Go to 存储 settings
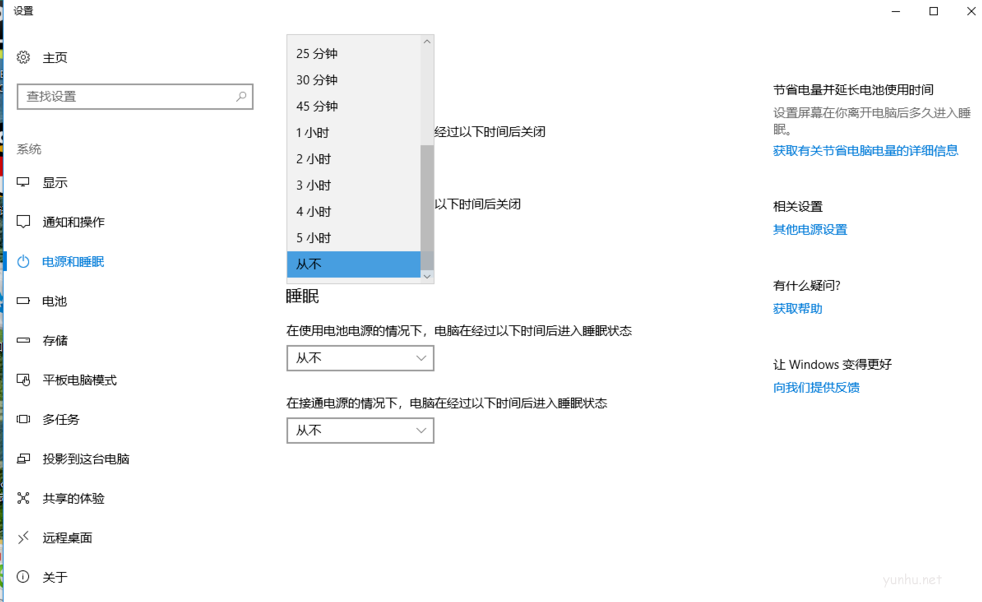The height and width of the screenshot is (602, 982). [52, 340]
